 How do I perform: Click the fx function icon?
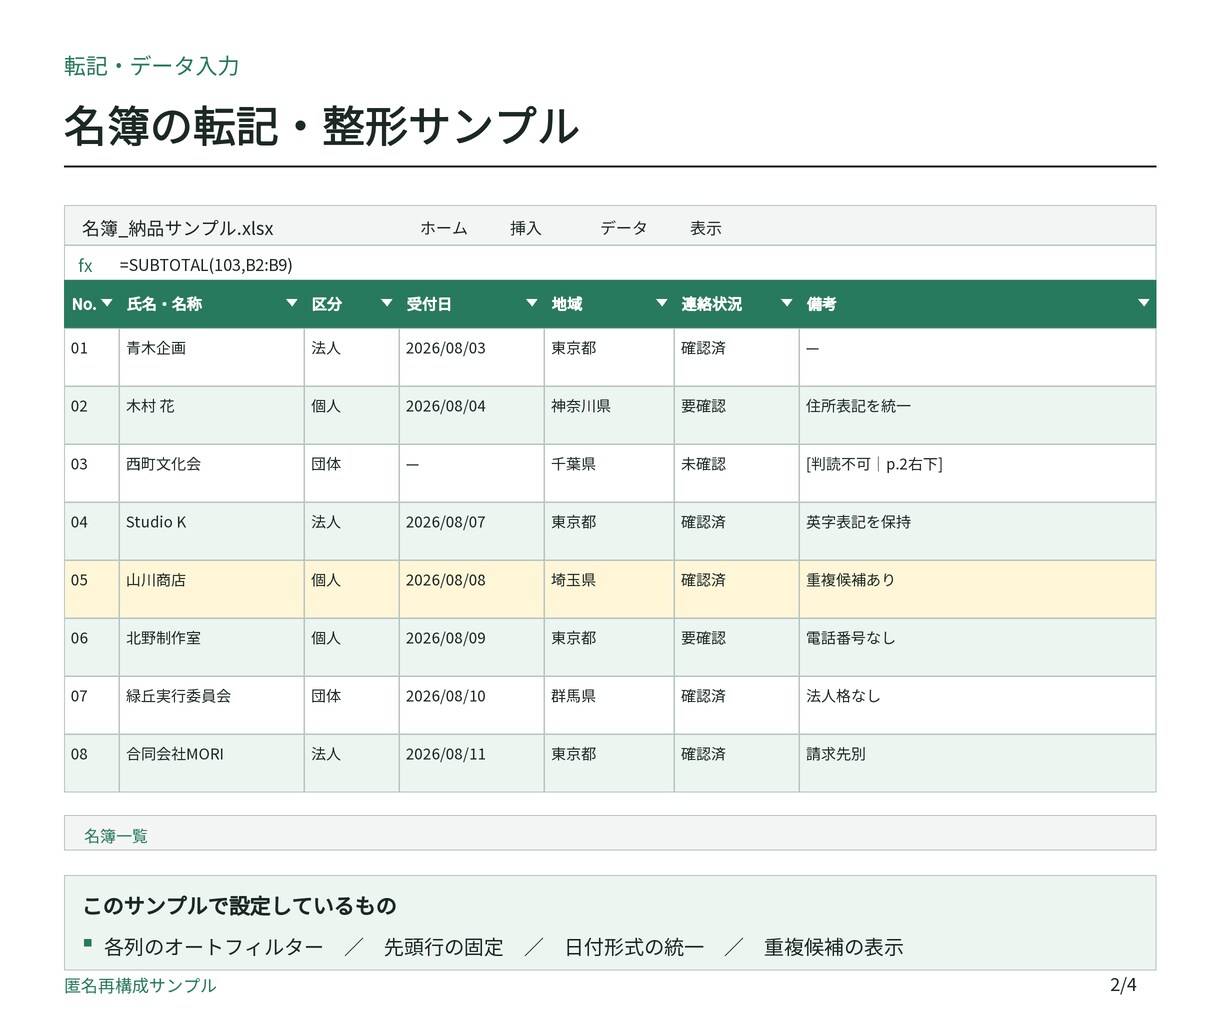pyautogui.click(x=85, y=265)
